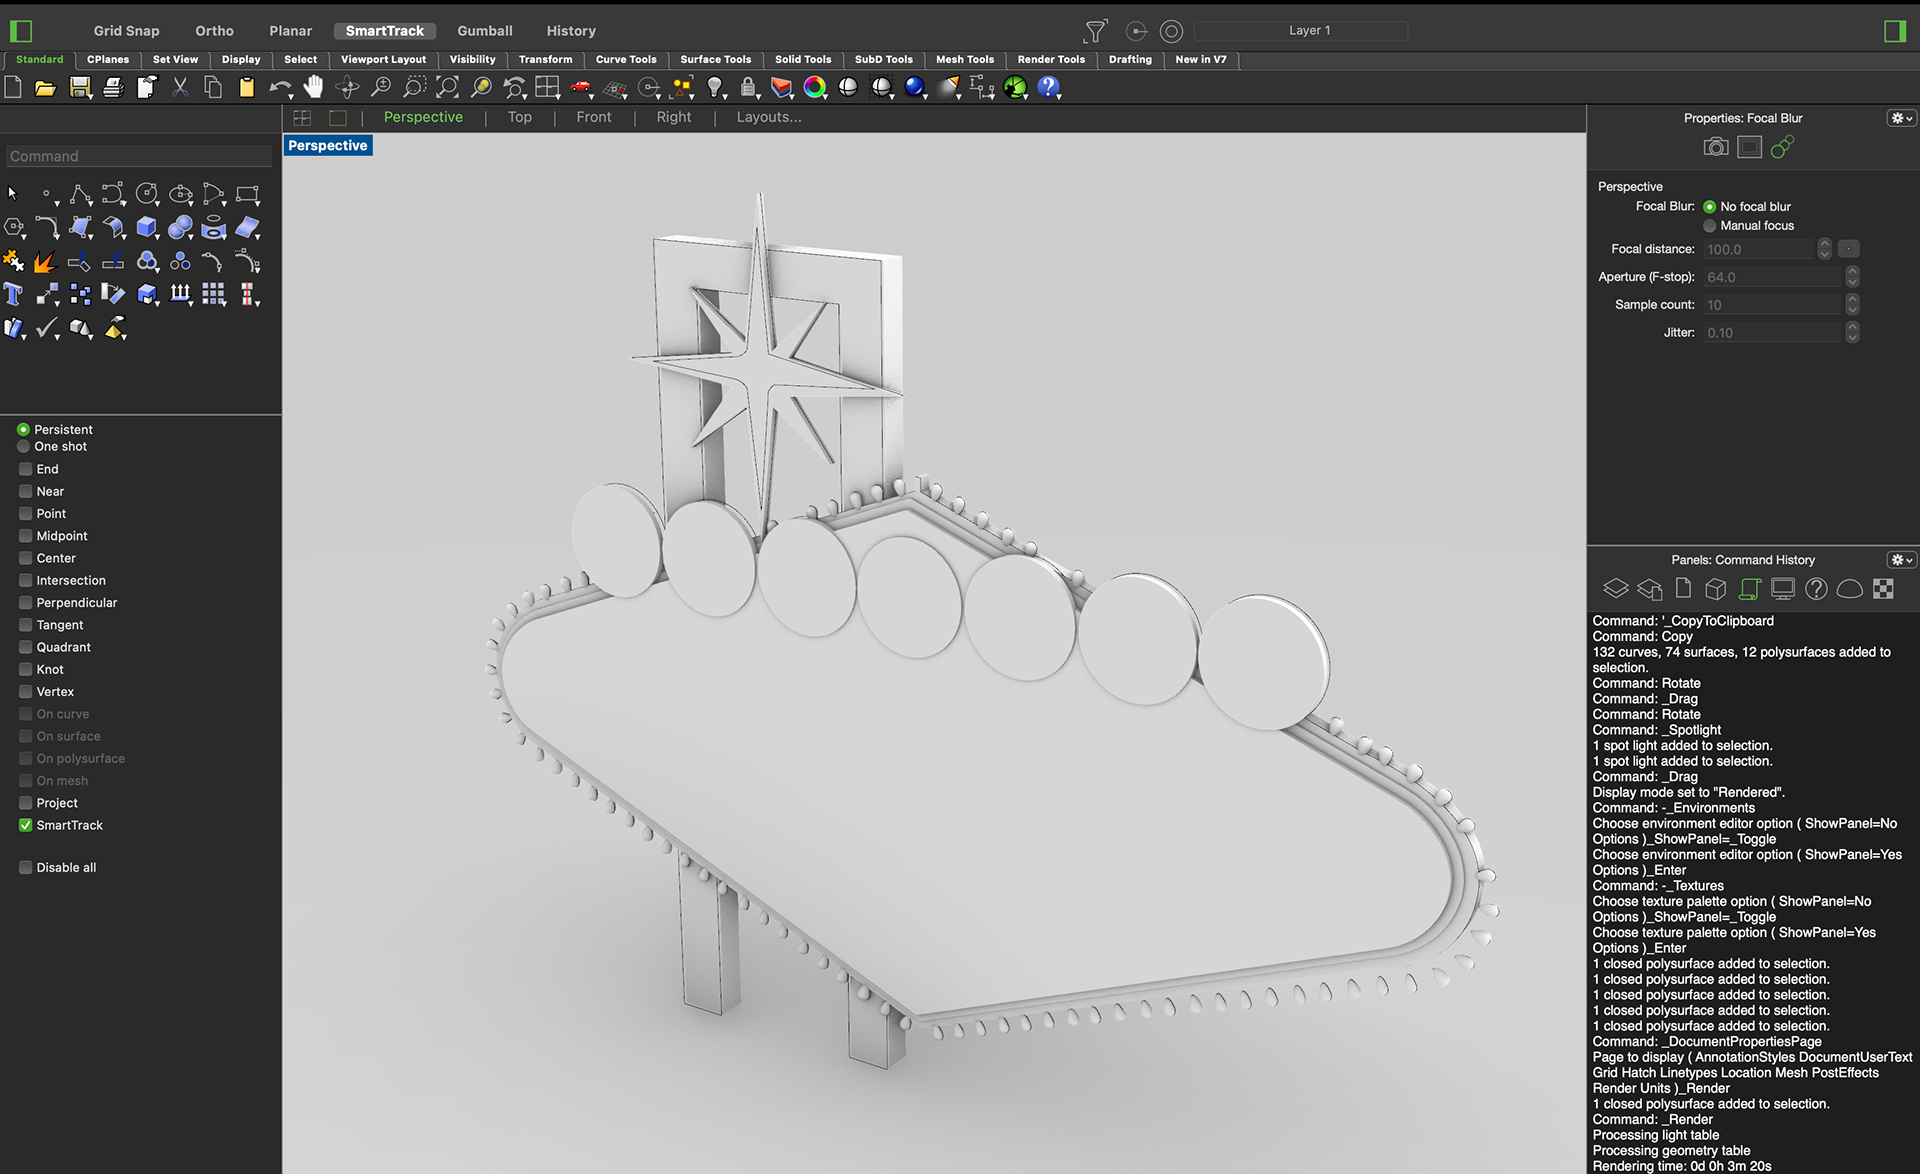Select the Pan hand tool
Image resolution: width=1920 pixels, height=1174 pixels.
click(x=314, y=87)
